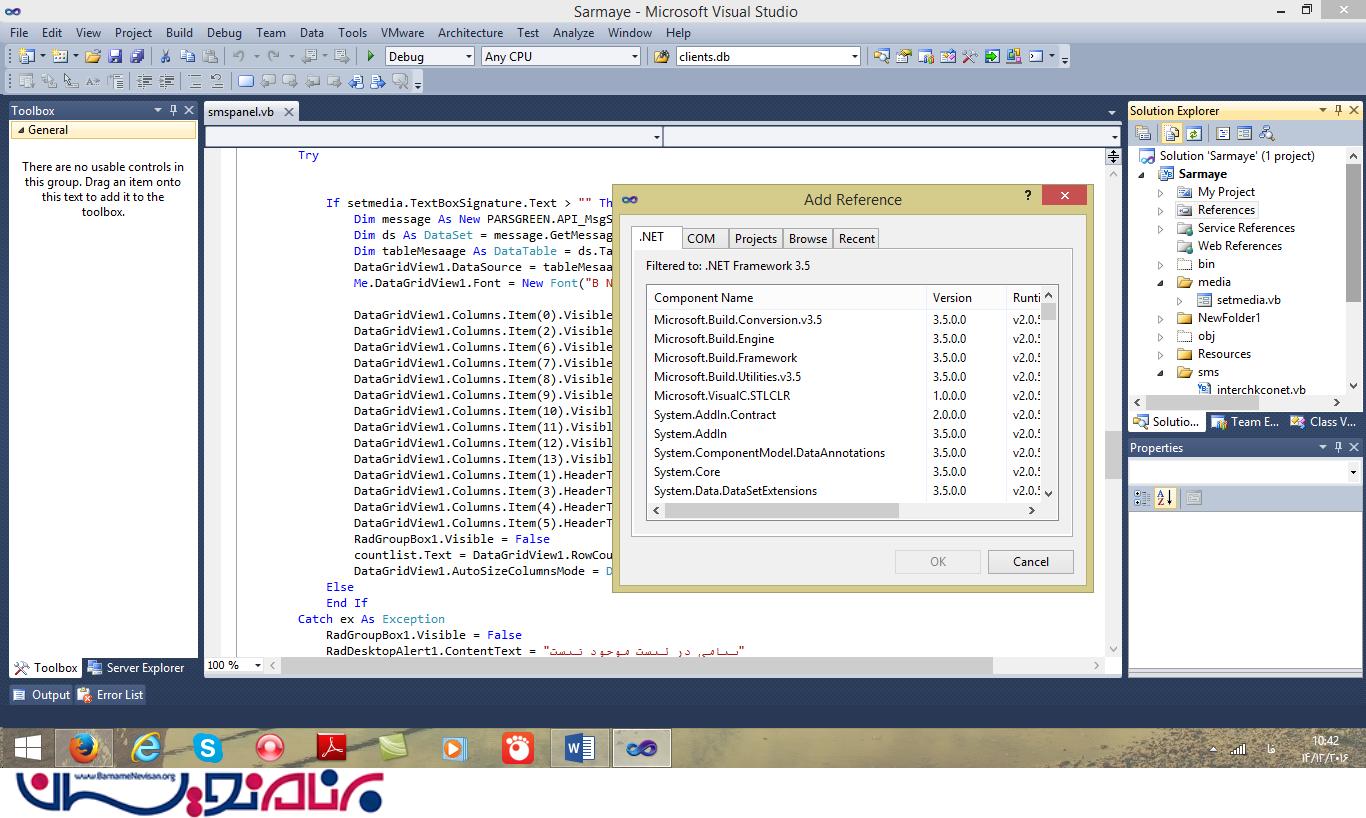
Task: Close the smspanel.vb editor tab
Action: (x=288, y=112)
